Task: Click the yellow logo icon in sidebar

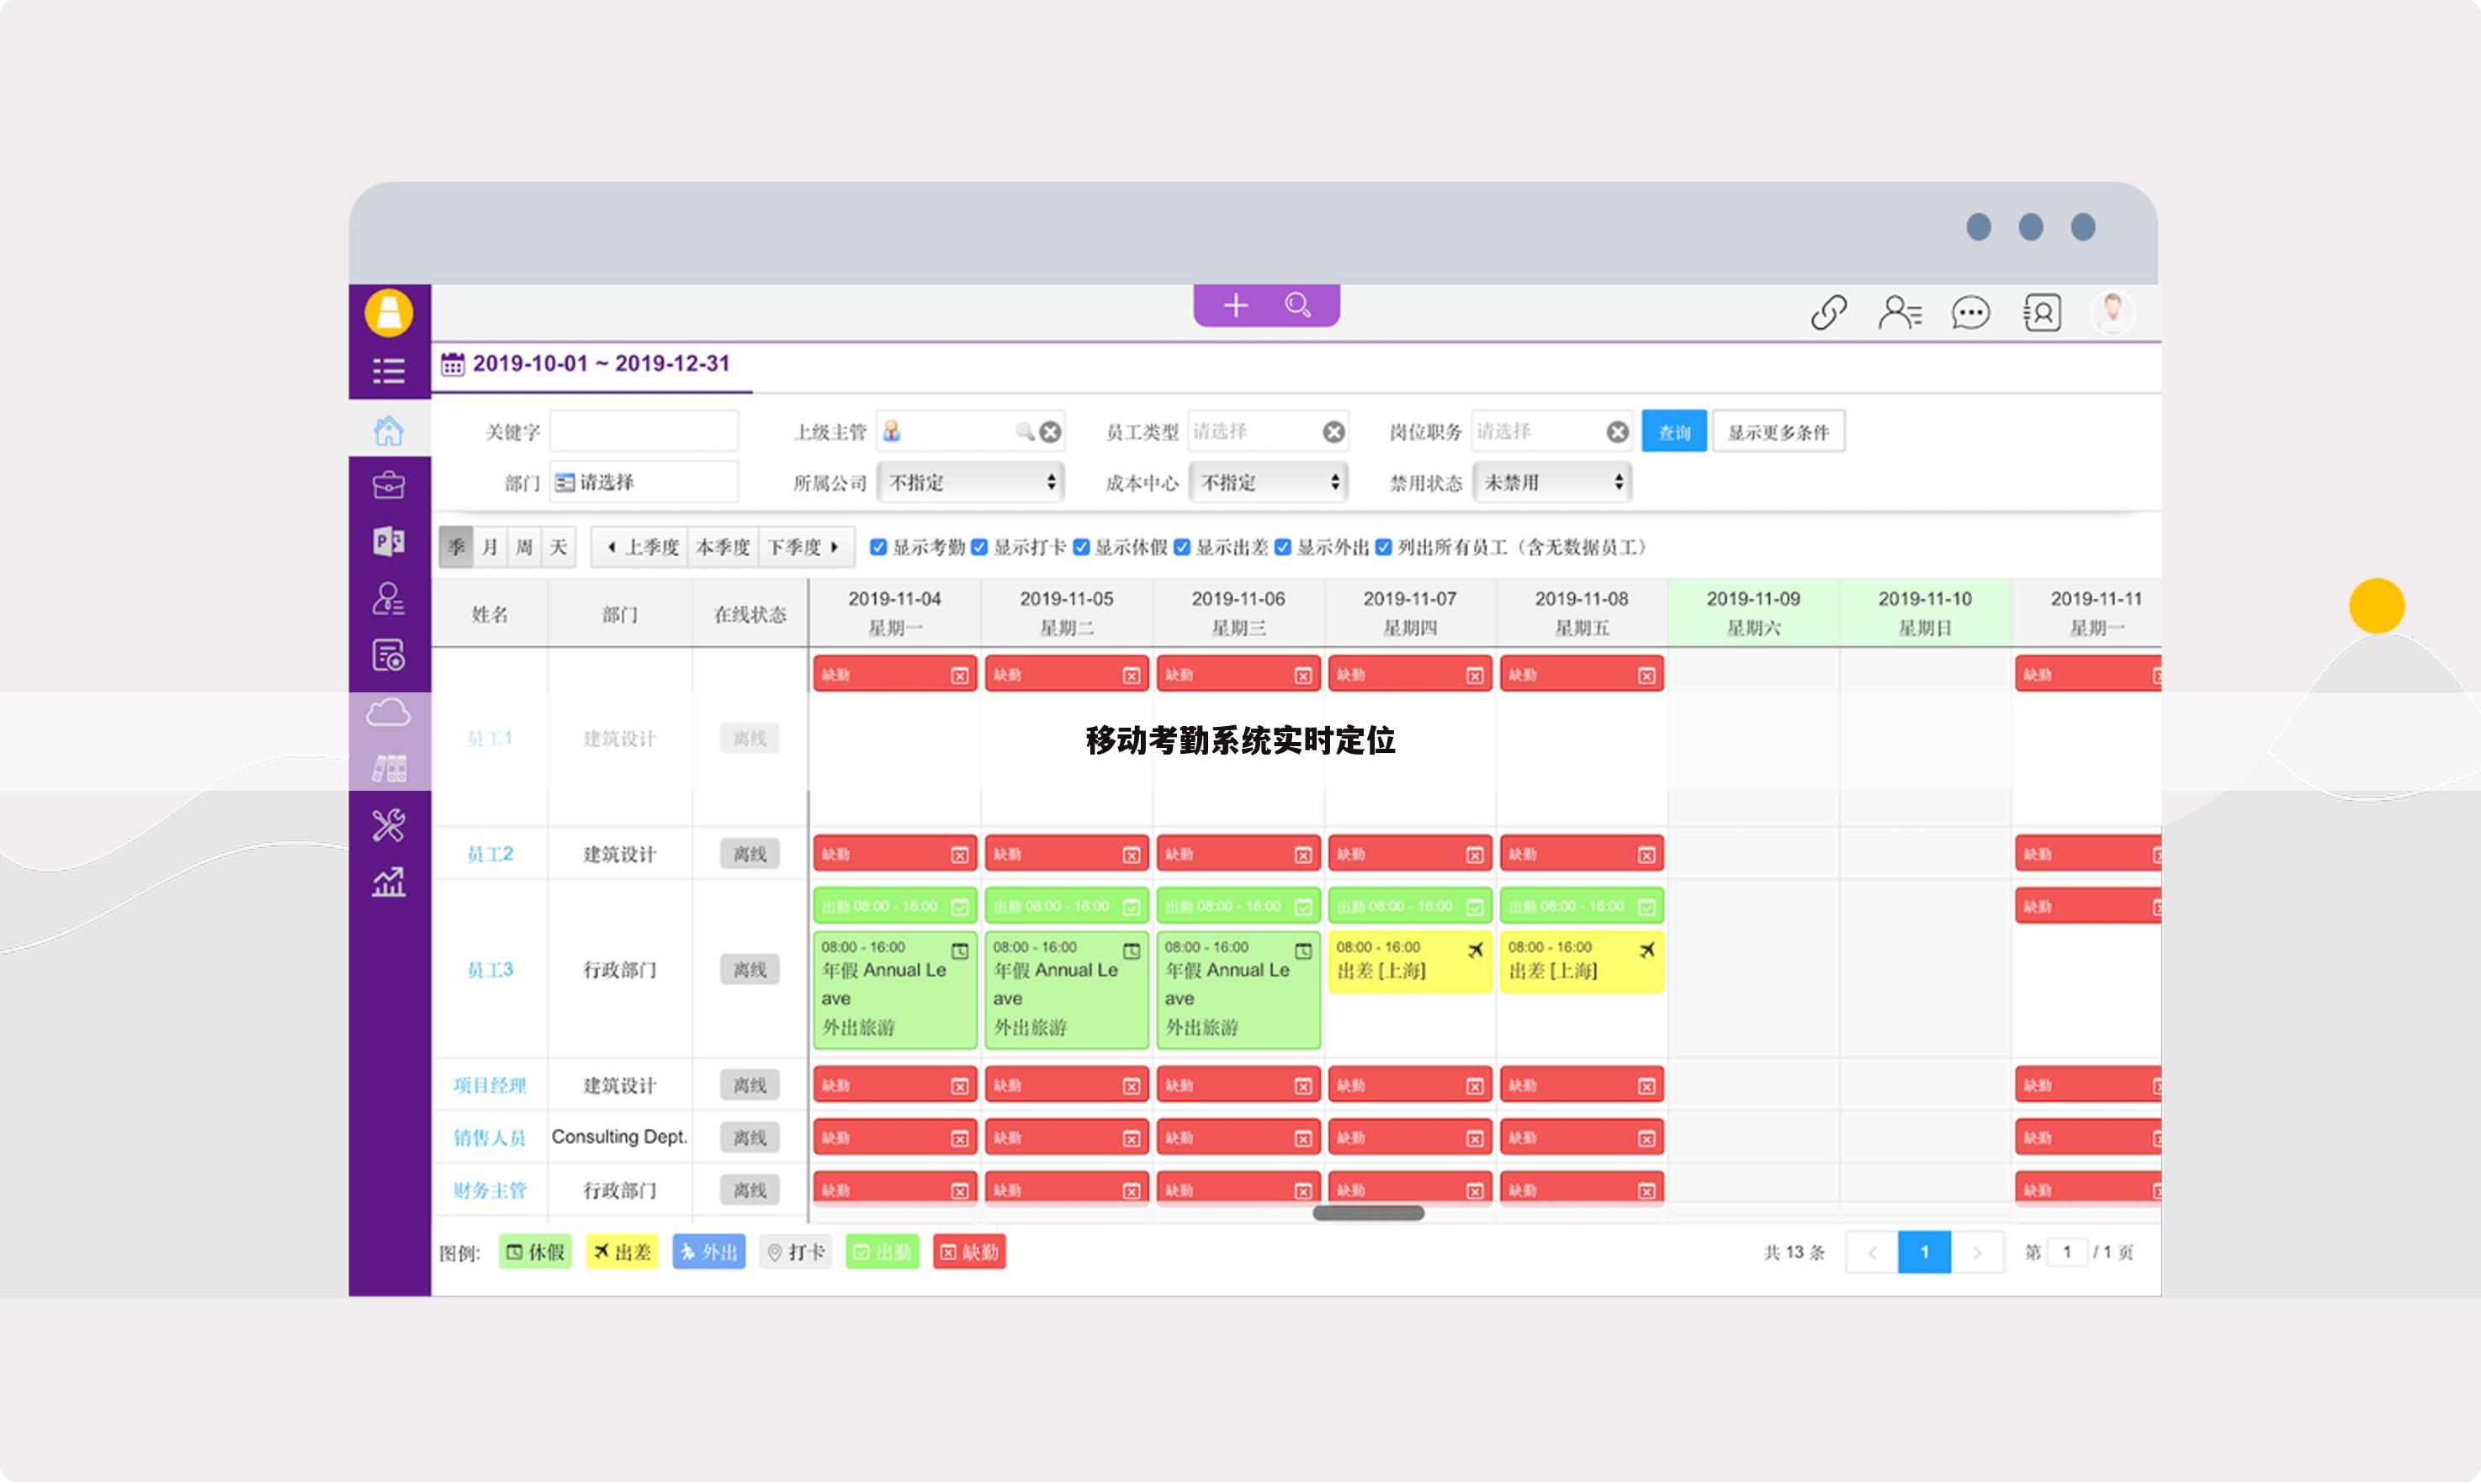Action: tap(389, 313)
